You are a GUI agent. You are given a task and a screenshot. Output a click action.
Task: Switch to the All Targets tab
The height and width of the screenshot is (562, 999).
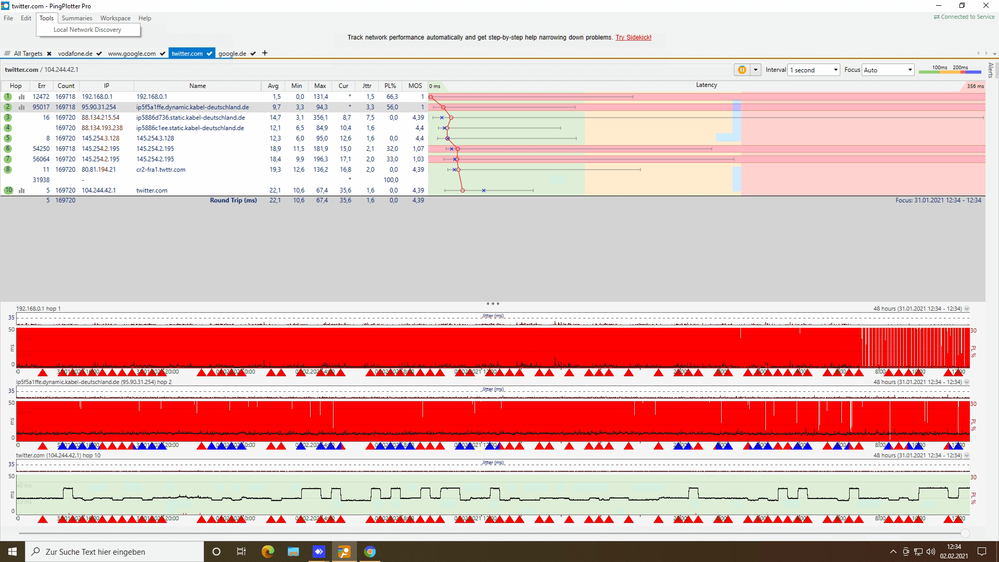click(x=28, y=54)
